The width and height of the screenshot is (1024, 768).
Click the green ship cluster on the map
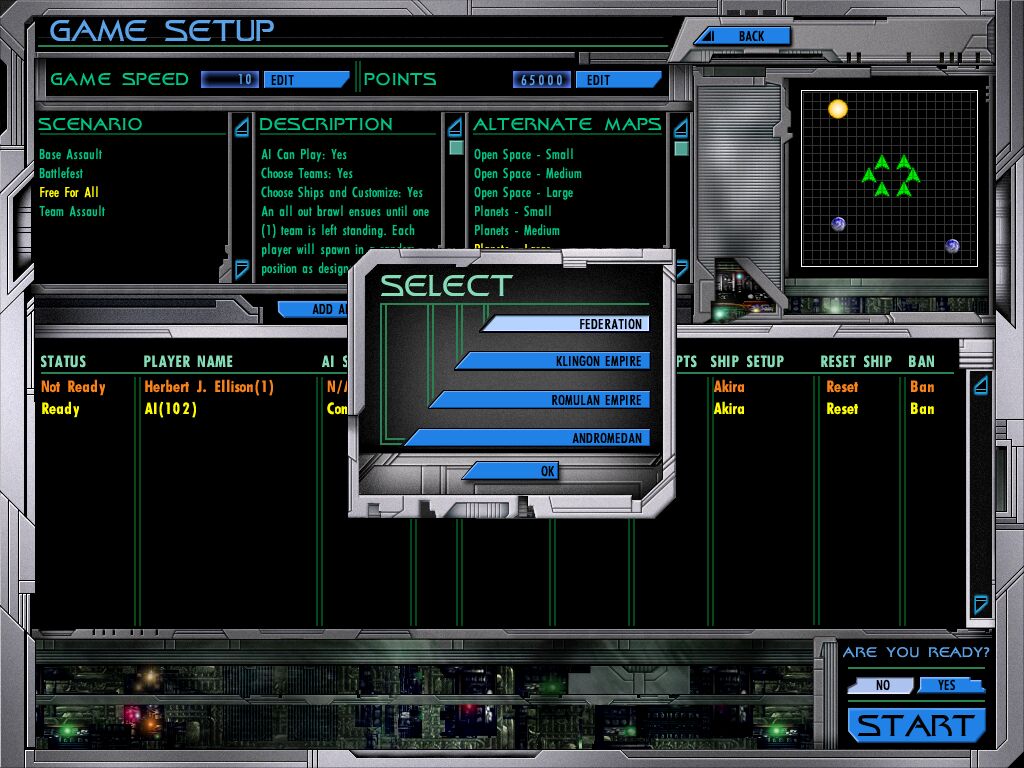point(891,176)
